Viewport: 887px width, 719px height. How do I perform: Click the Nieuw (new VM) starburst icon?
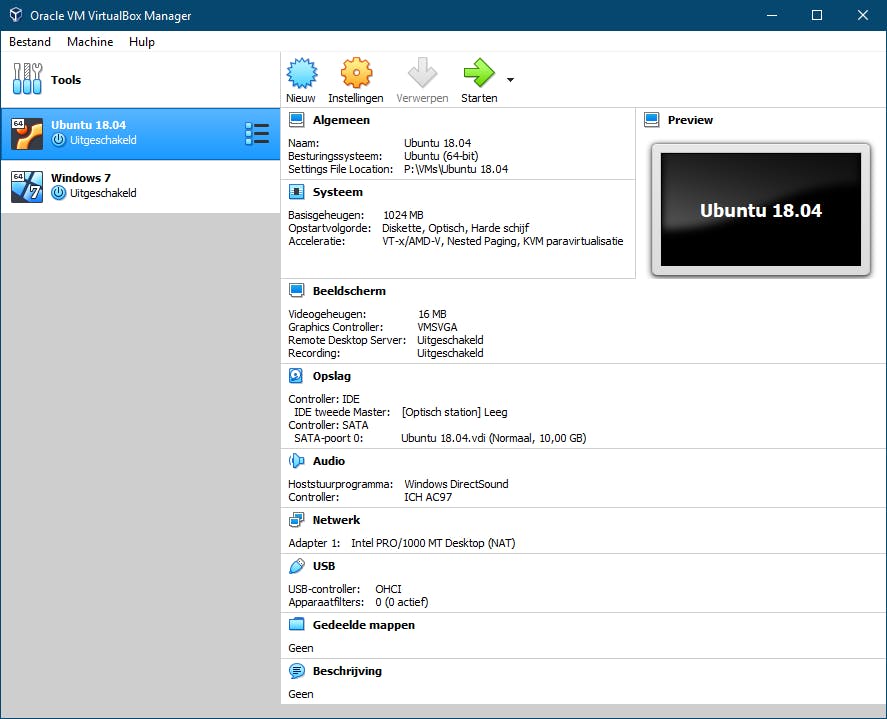point(302,73)
